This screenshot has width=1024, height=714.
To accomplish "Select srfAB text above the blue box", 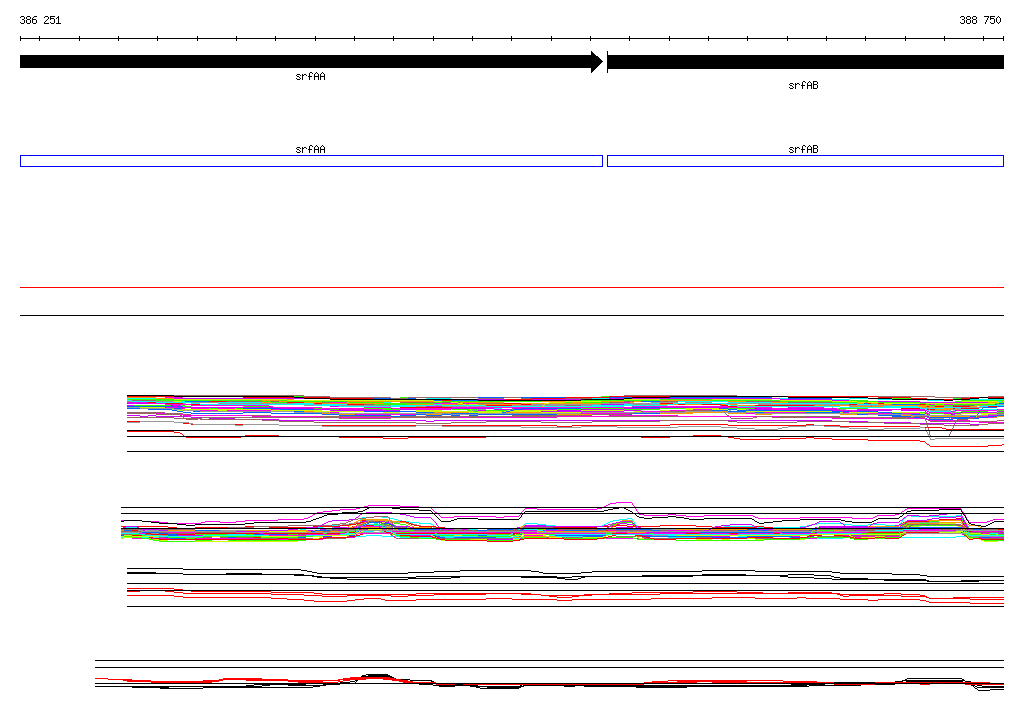I will click(803, 150).
